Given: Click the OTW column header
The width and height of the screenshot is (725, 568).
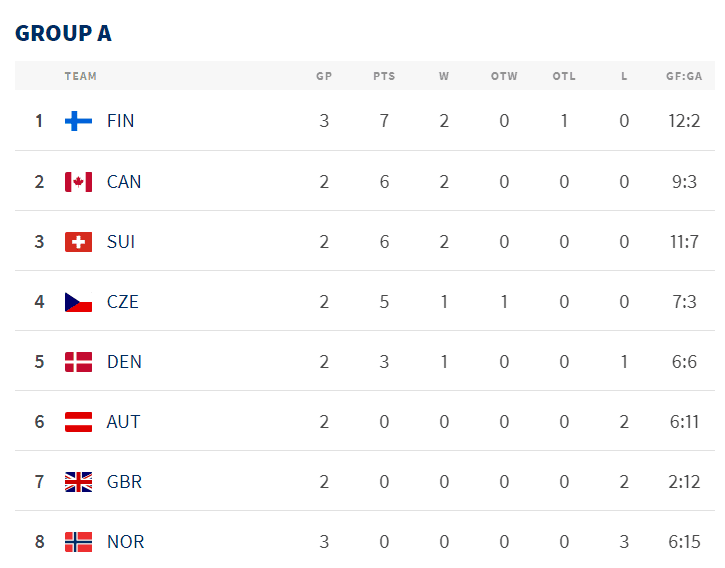Looking at the screenshot, I should click(504, 76).
